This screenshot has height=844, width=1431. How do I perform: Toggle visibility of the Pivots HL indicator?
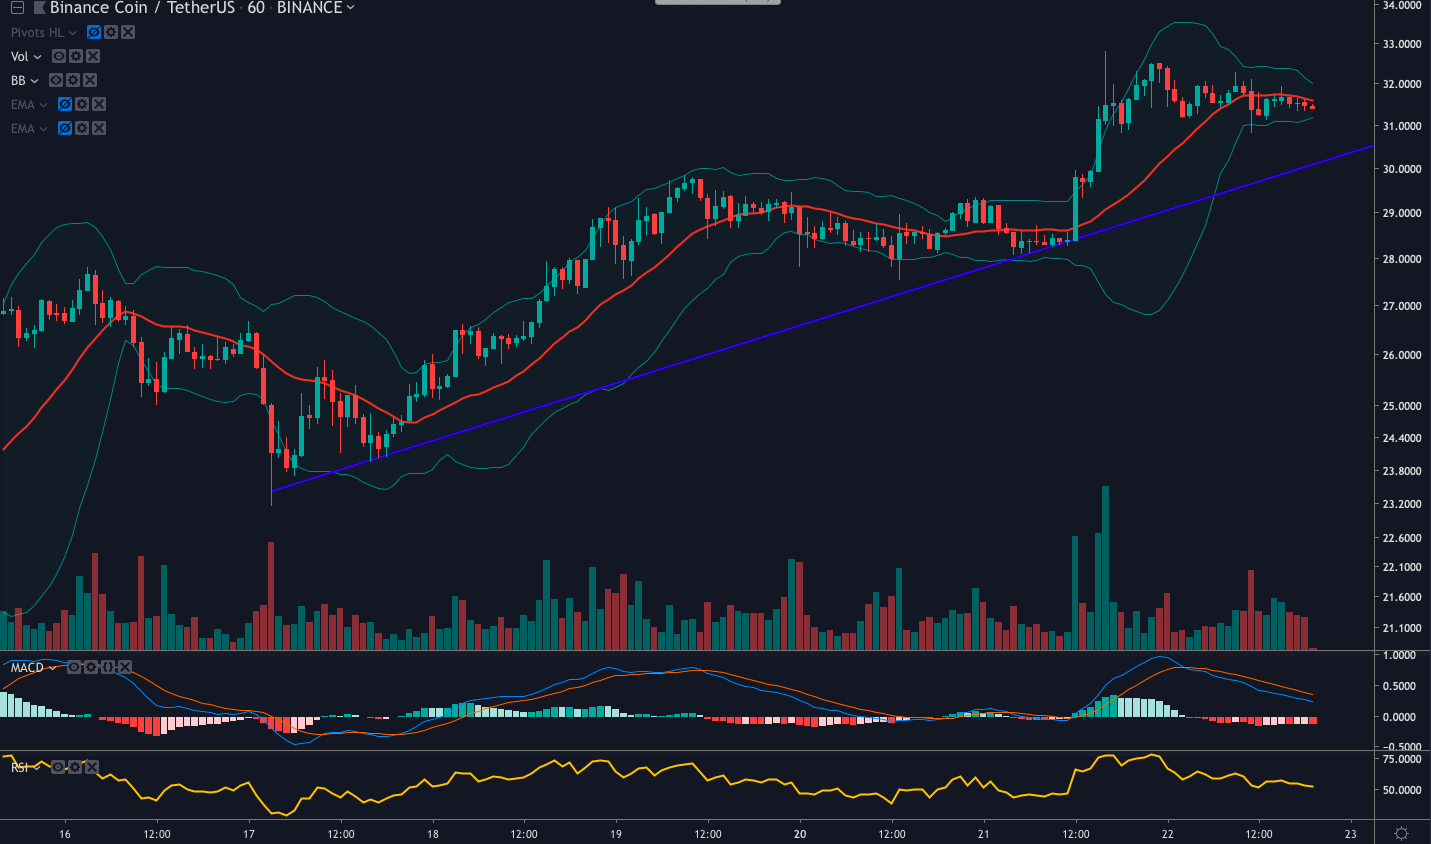(x=94, y=31)
